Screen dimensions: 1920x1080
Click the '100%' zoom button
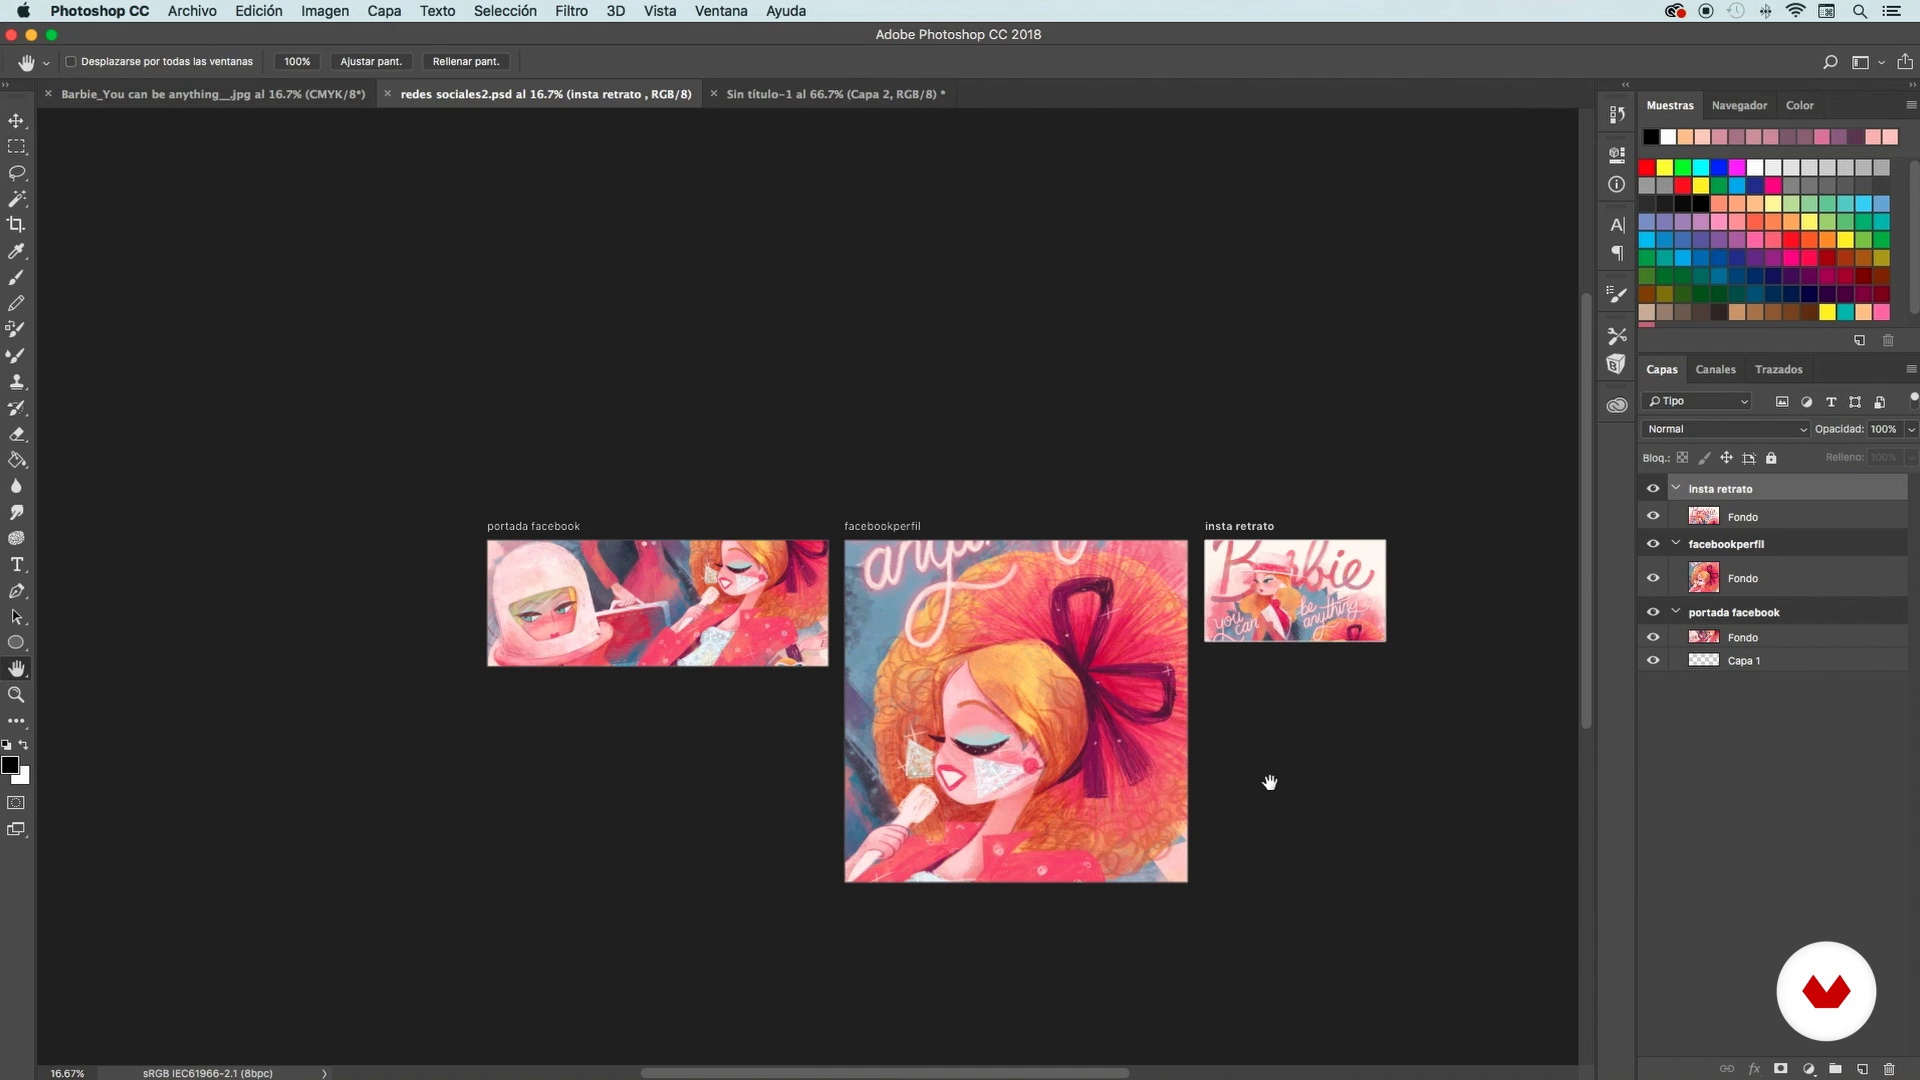[x=297, y=62]
